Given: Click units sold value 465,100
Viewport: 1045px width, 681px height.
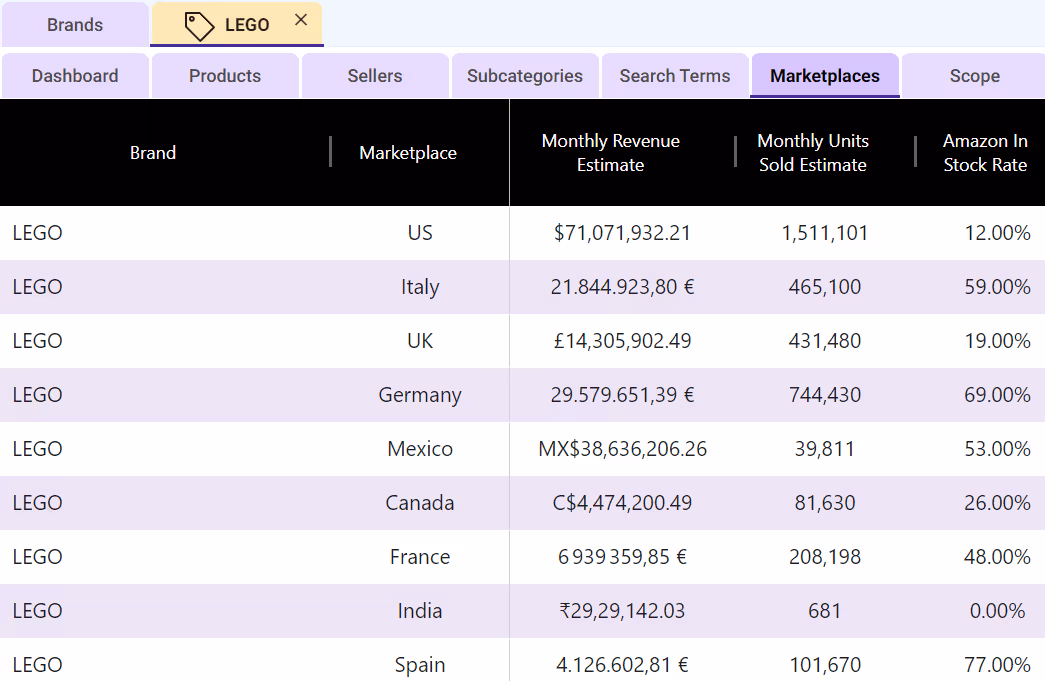Looking at the screenshot, I should (825, 287).
